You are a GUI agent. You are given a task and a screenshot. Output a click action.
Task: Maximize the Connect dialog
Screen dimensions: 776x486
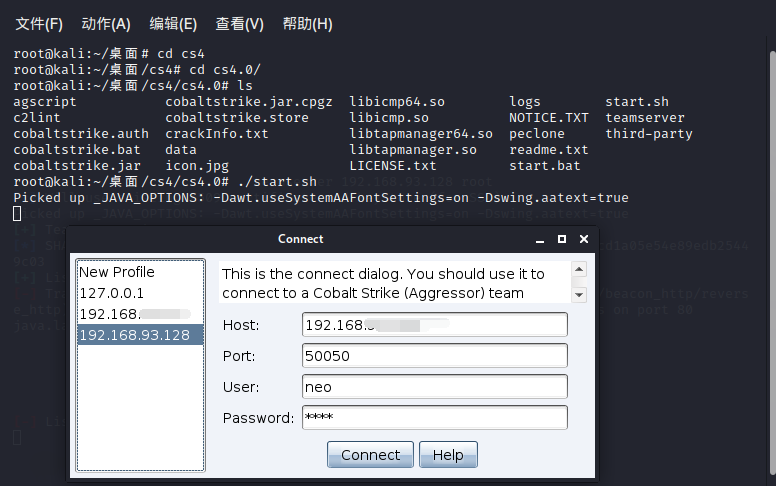(x=562, y=239)
